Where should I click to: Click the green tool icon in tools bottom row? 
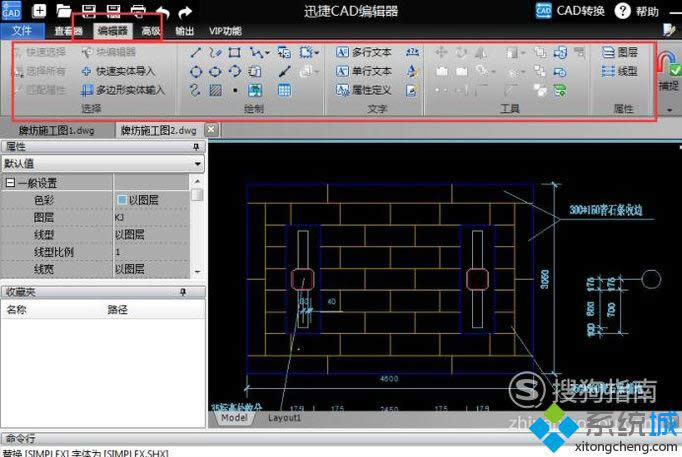tap(560, 90)
